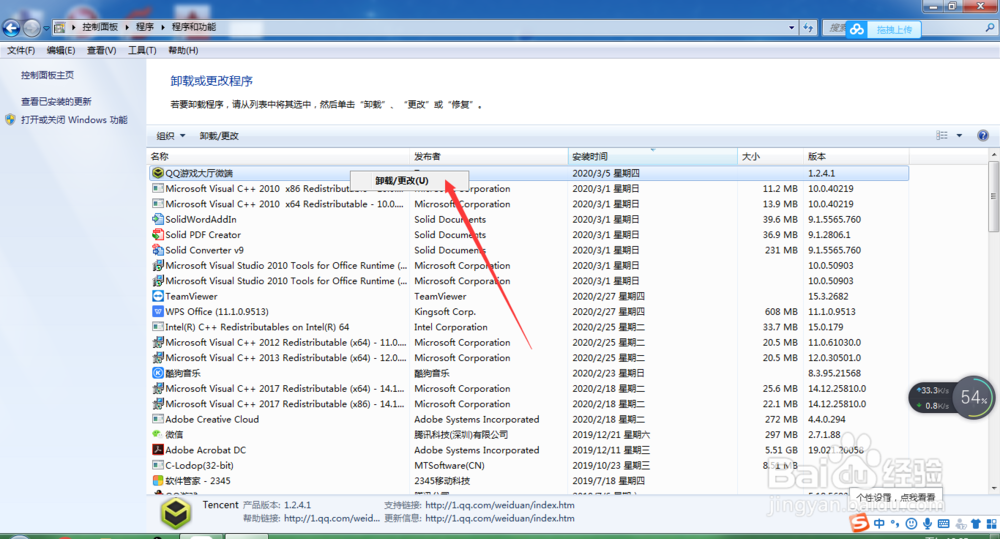Sort by the 发布者 column header
The image size is (1000, 539).
click(489, 156)
